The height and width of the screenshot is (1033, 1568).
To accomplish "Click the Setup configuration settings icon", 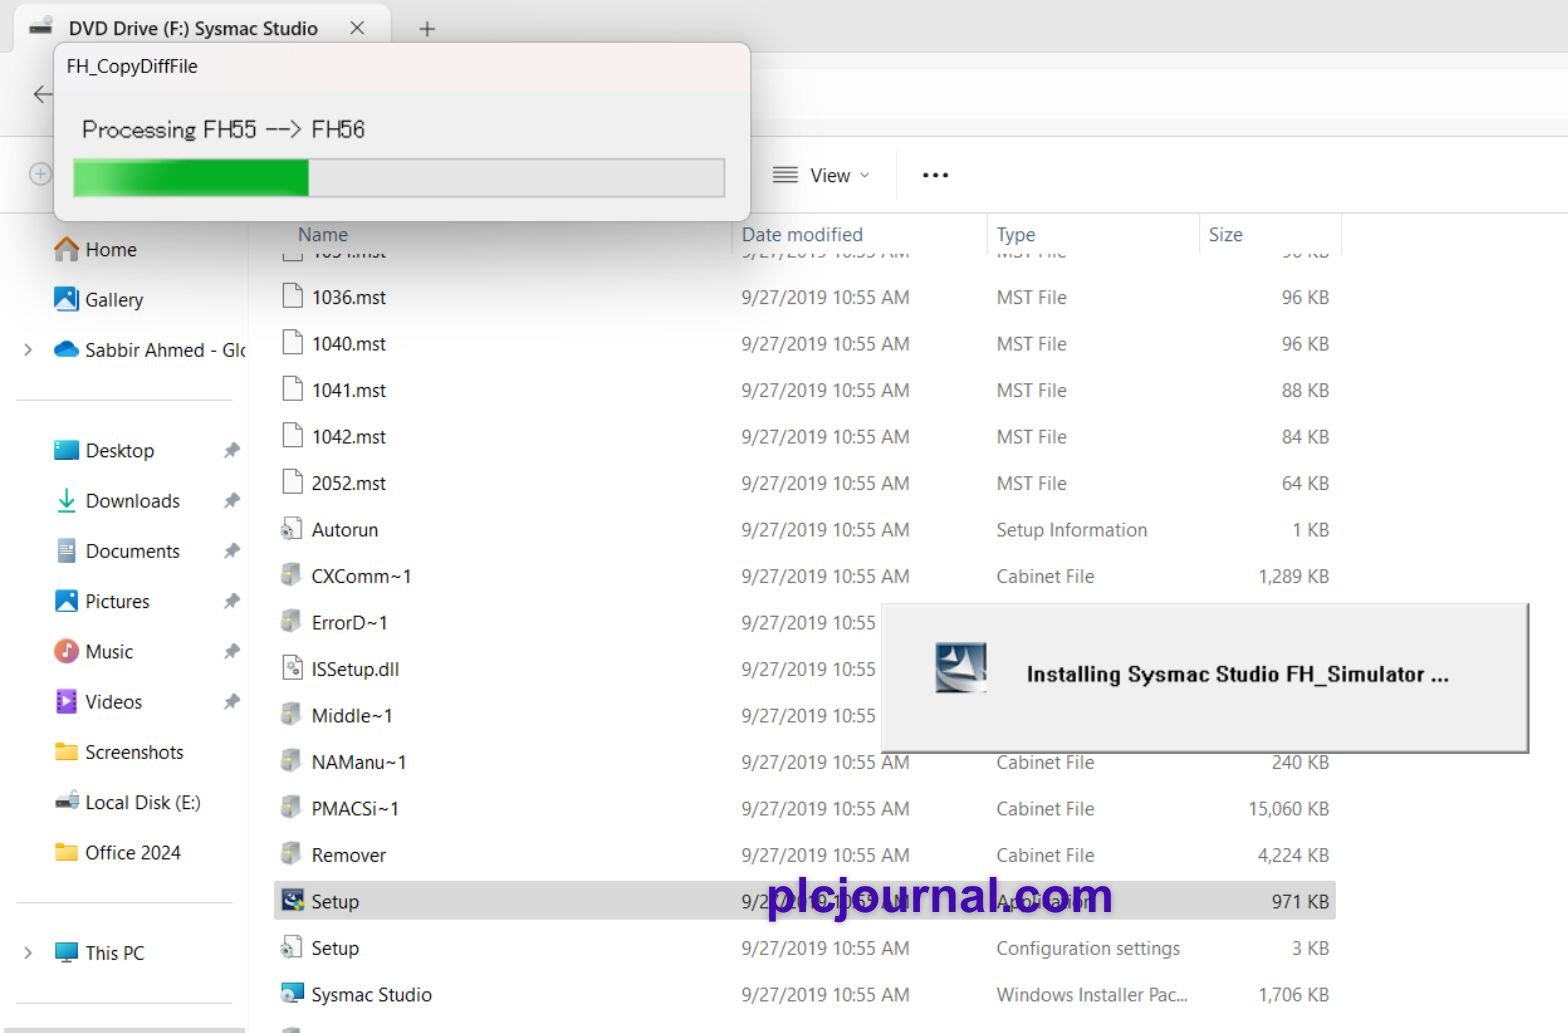I will 292,948.
